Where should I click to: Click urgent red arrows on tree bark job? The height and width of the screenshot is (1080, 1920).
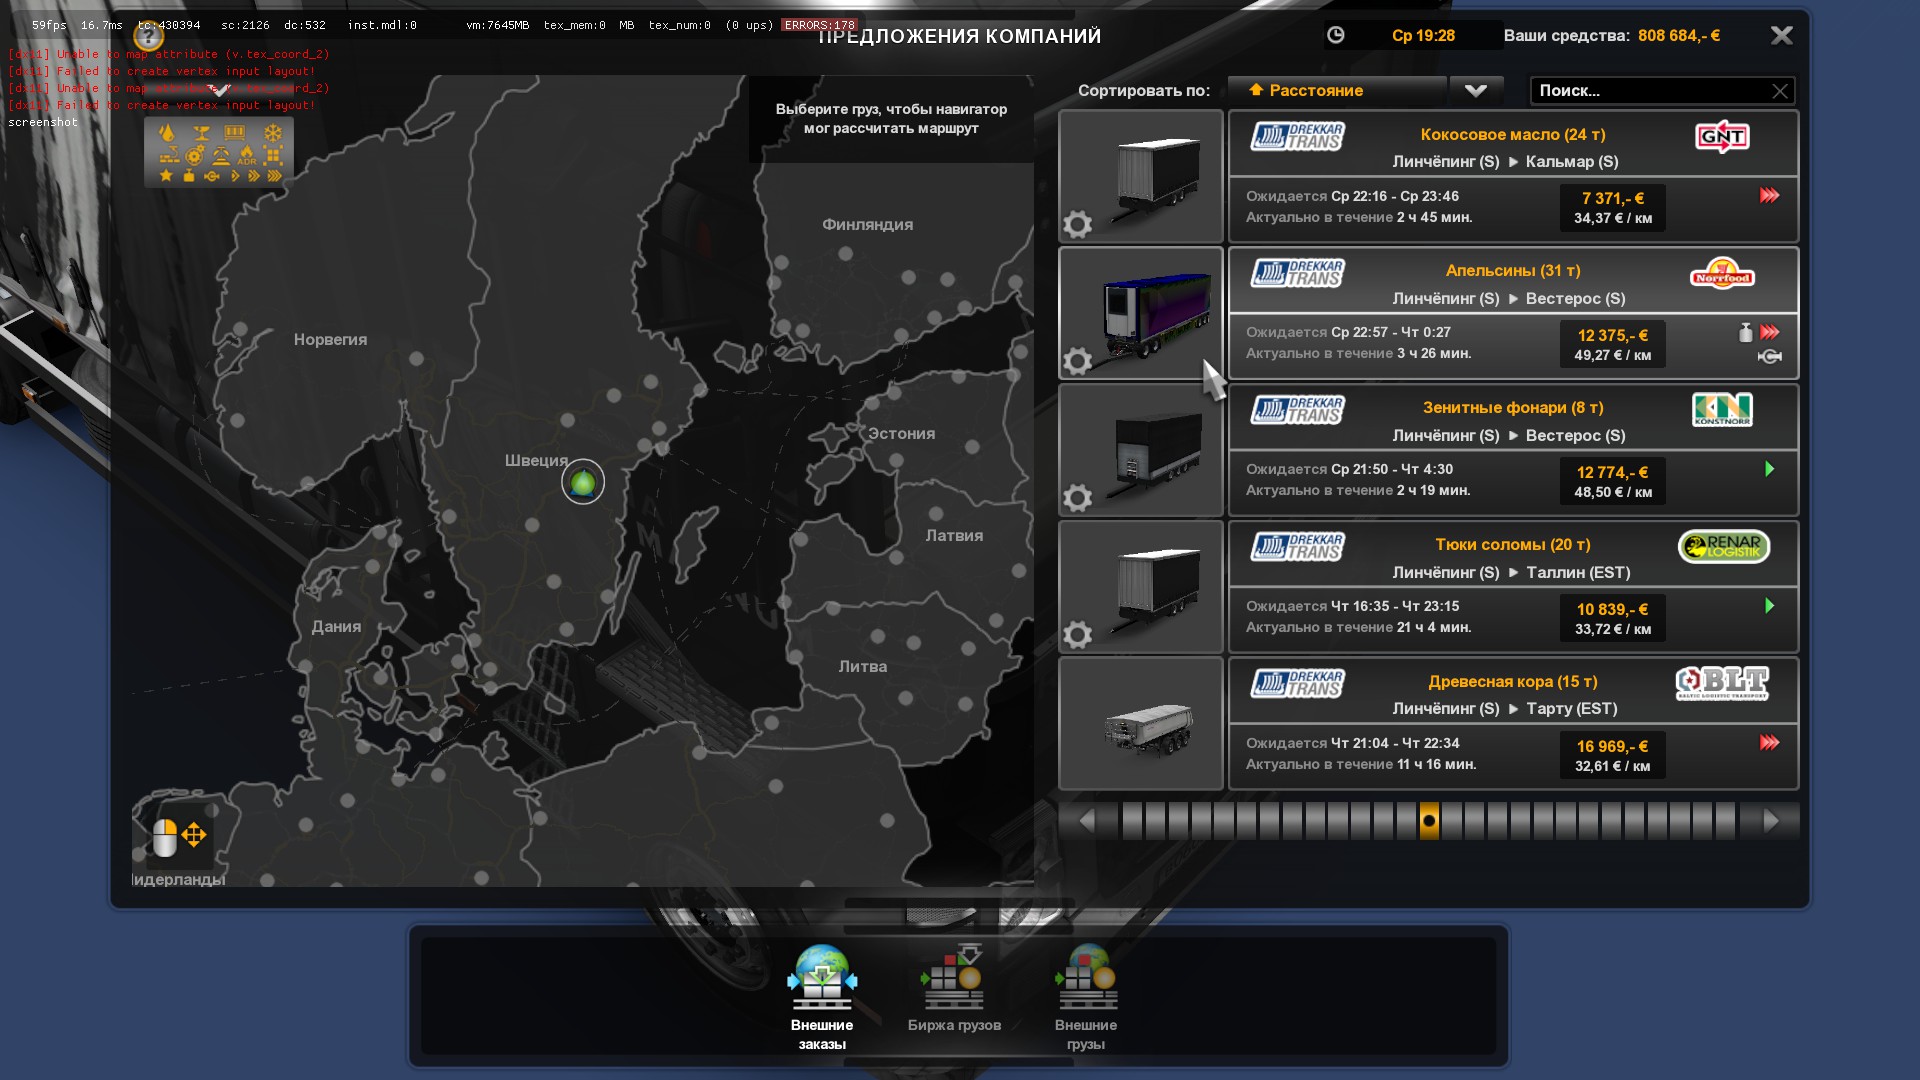[x=1769, y=742]
